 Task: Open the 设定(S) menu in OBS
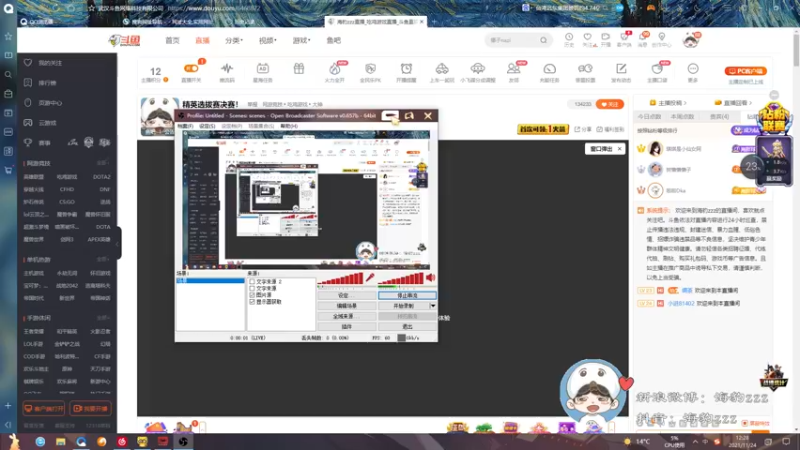coord(207,126)
